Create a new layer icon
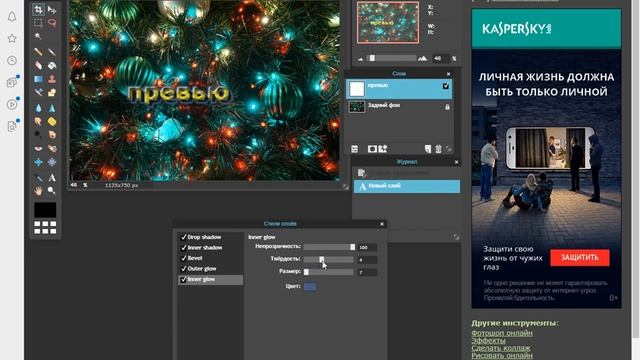Image resolution: width=640 pixels, height=360 pixels. click(x=427, y=149)
